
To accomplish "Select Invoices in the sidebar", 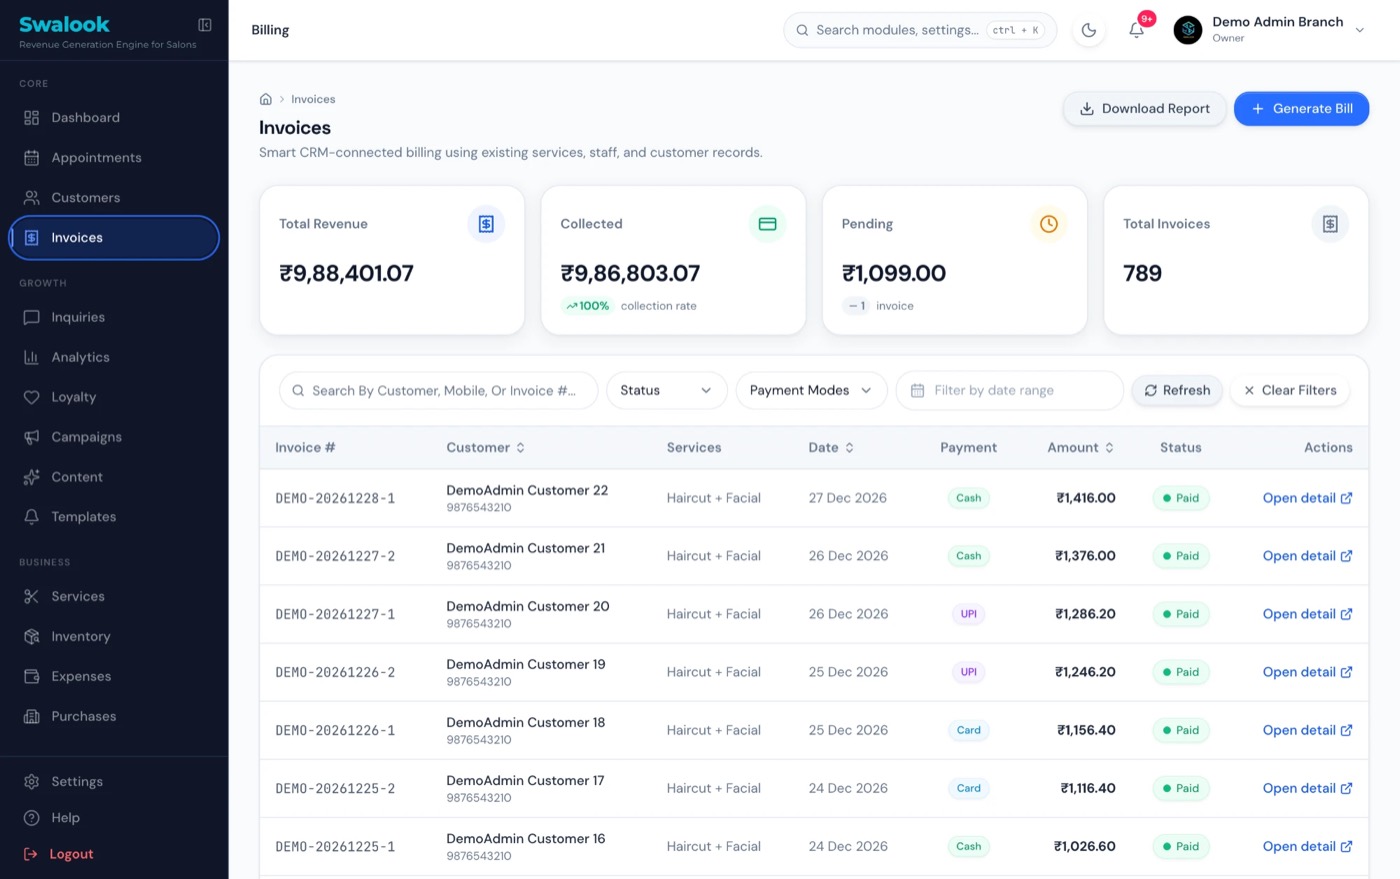I will click(114, 237).
